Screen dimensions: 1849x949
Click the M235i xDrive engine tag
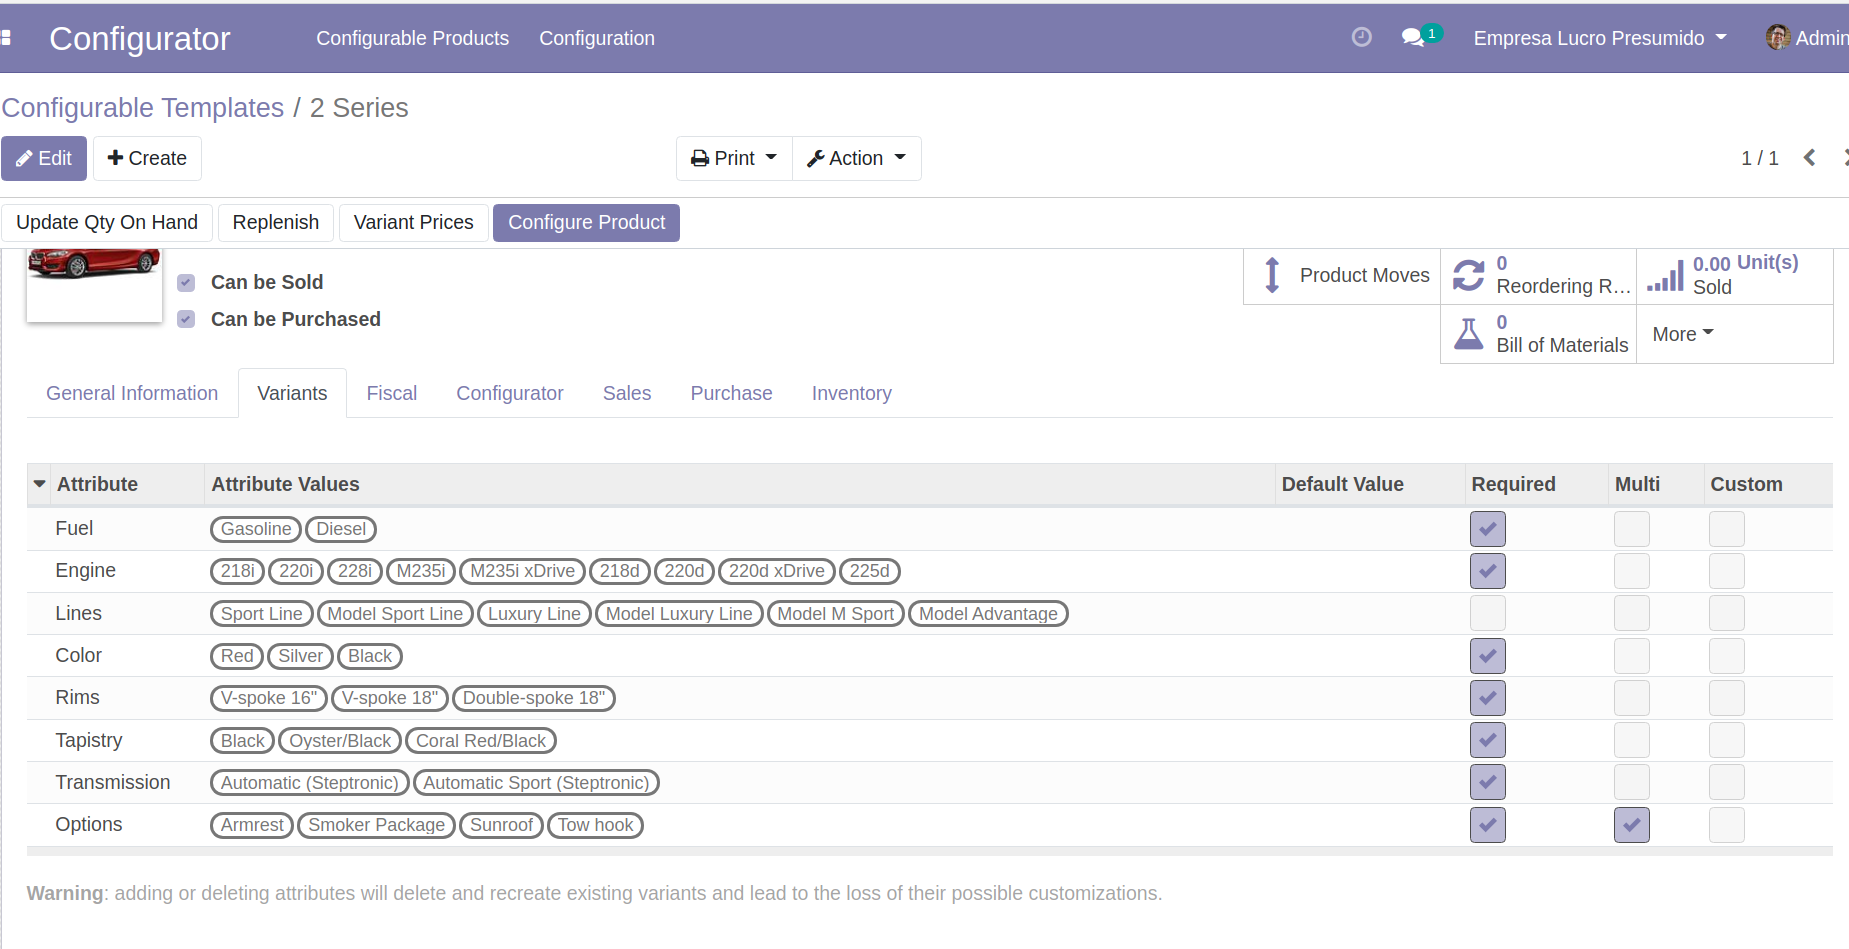522,571
